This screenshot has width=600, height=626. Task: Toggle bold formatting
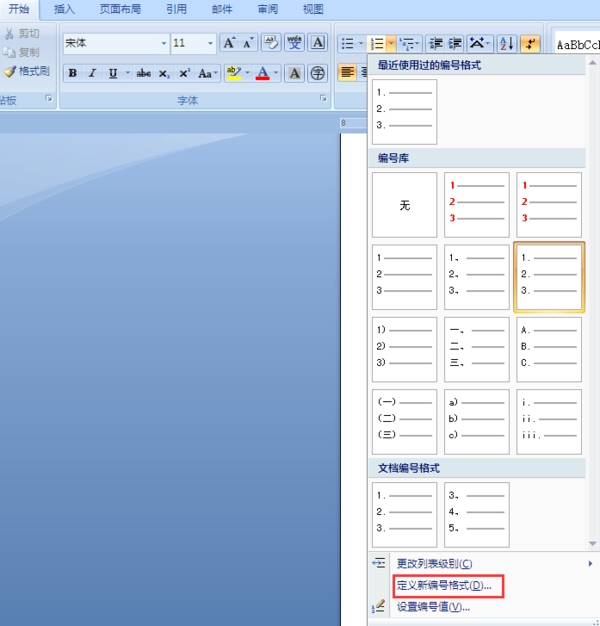point(73,73)
